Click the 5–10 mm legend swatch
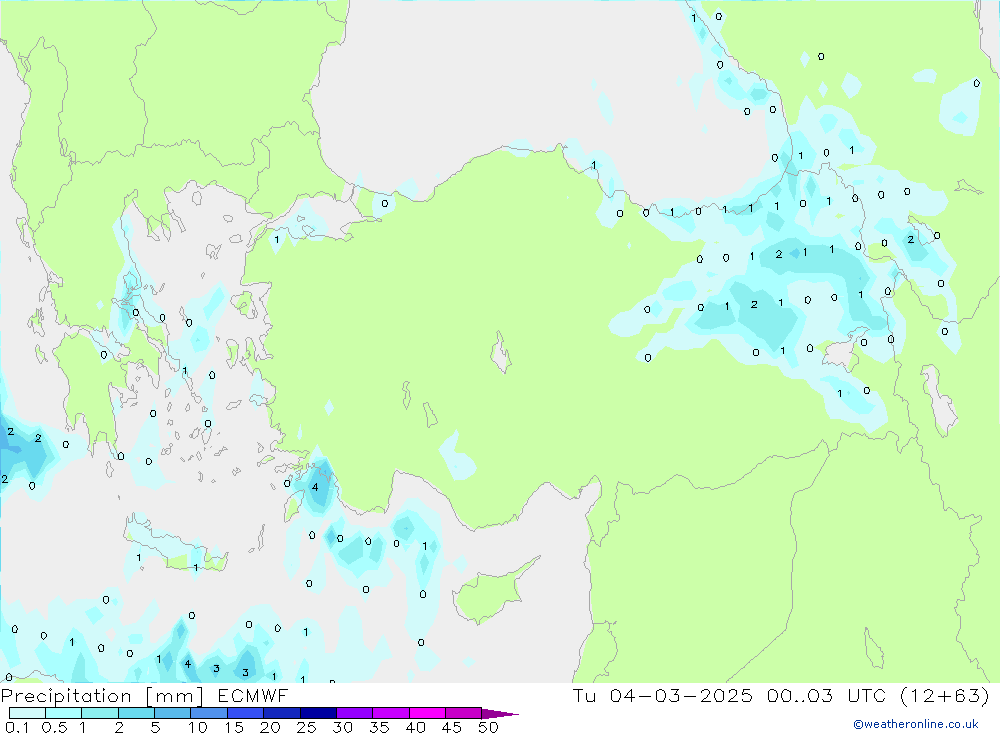 [x=172, y=713]
